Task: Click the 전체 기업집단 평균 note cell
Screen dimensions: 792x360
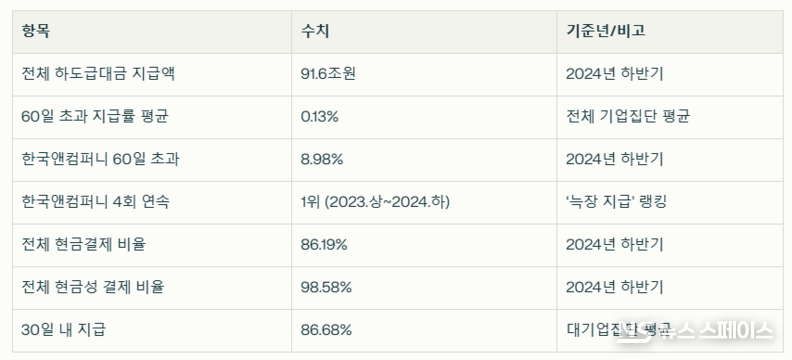Action: click(627, 117)
